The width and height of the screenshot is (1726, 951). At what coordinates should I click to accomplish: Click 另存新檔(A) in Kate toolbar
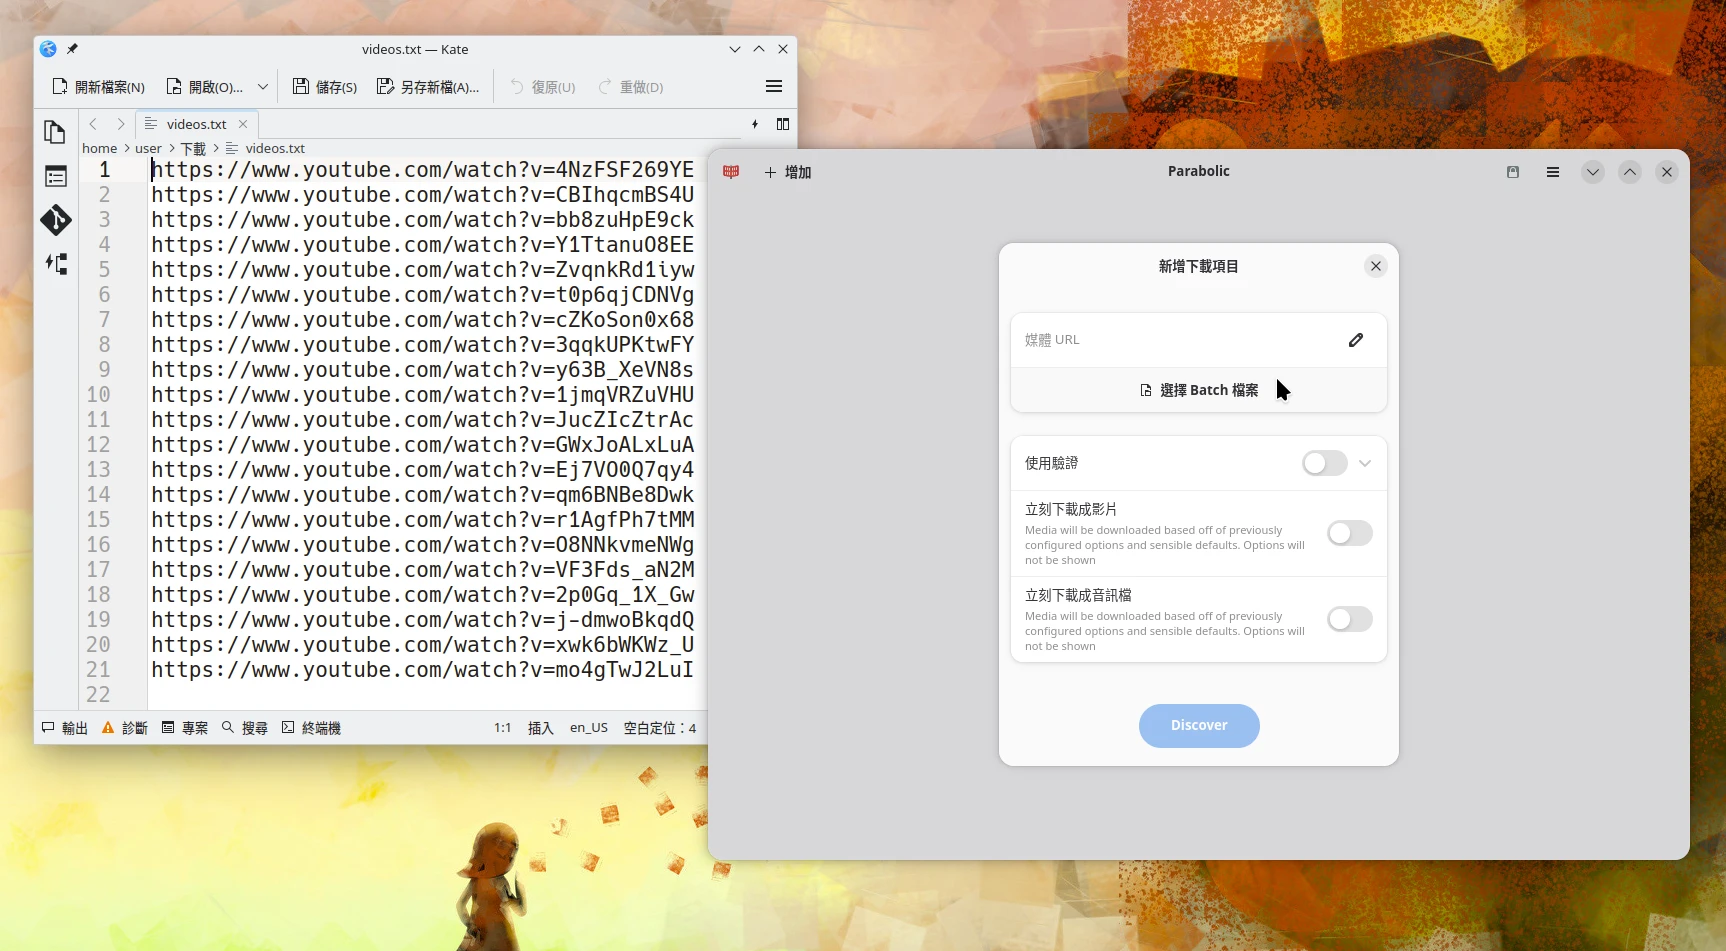428,87
